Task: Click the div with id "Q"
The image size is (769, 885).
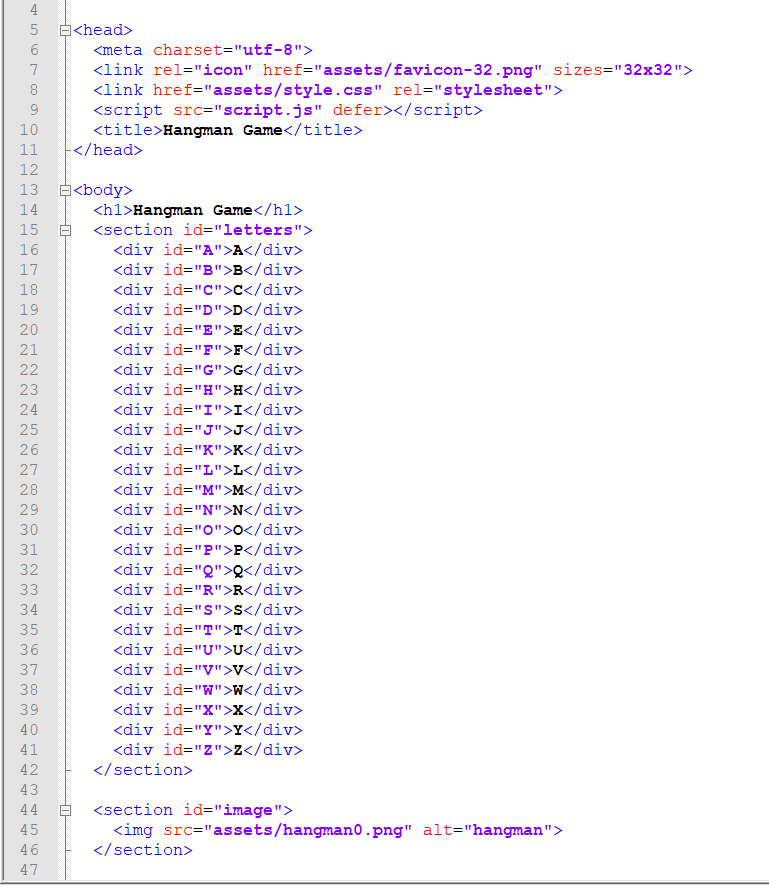Action: [208, 571]
